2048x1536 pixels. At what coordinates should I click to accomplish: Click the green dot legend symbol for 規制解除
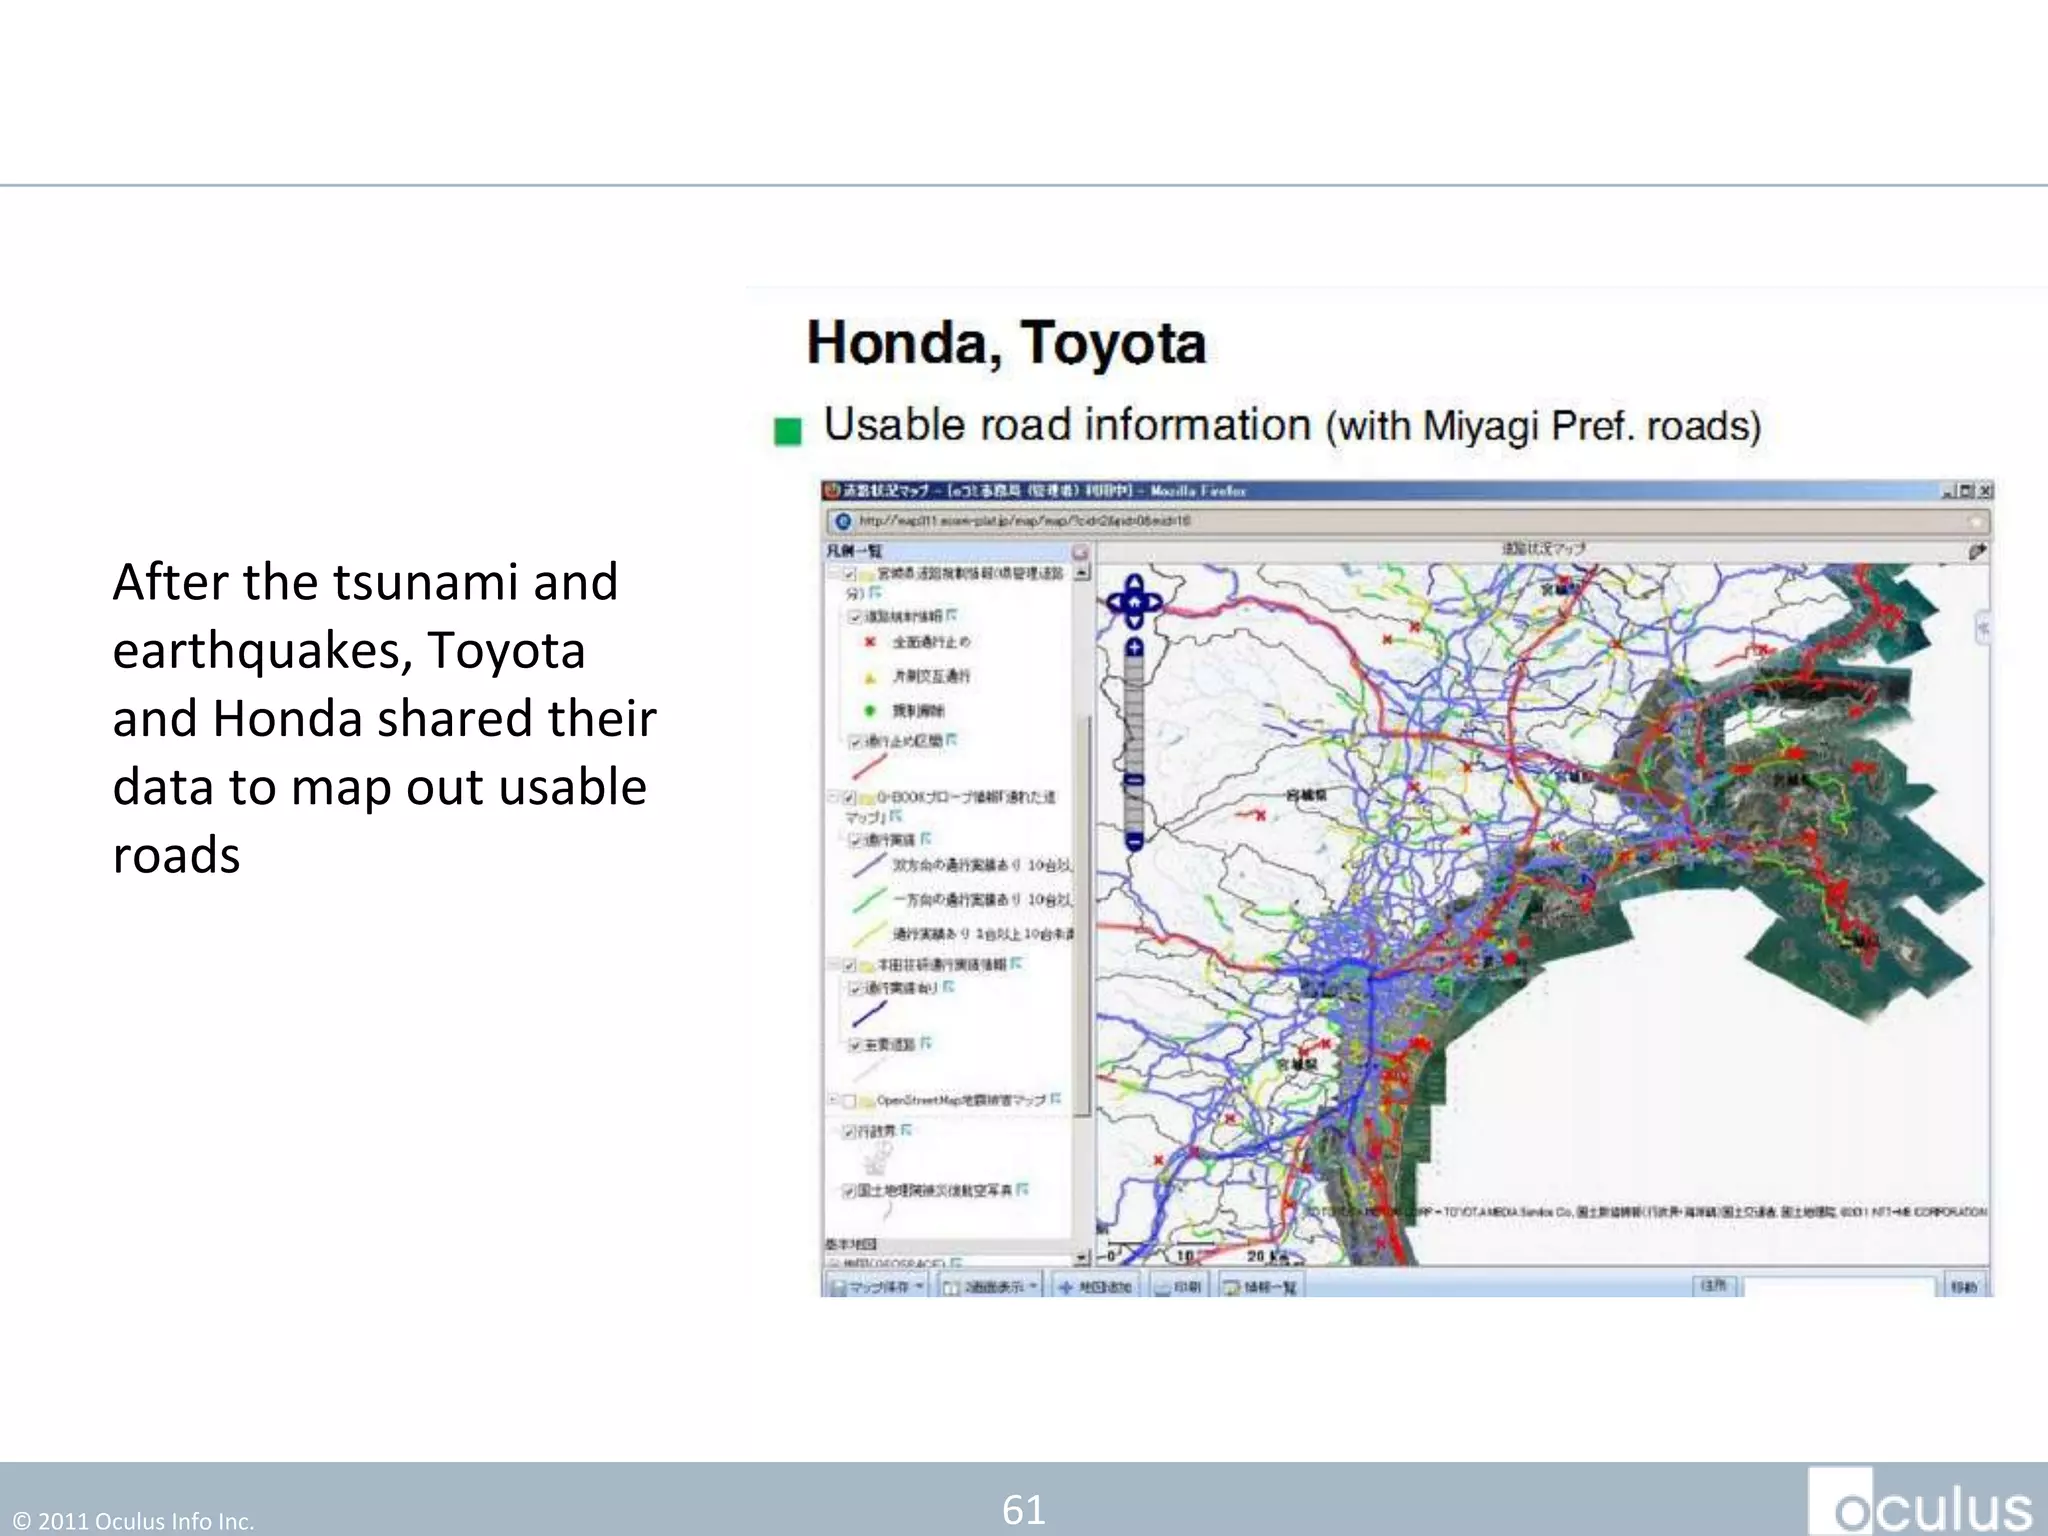pyautogui.click(x=870, y=711)
